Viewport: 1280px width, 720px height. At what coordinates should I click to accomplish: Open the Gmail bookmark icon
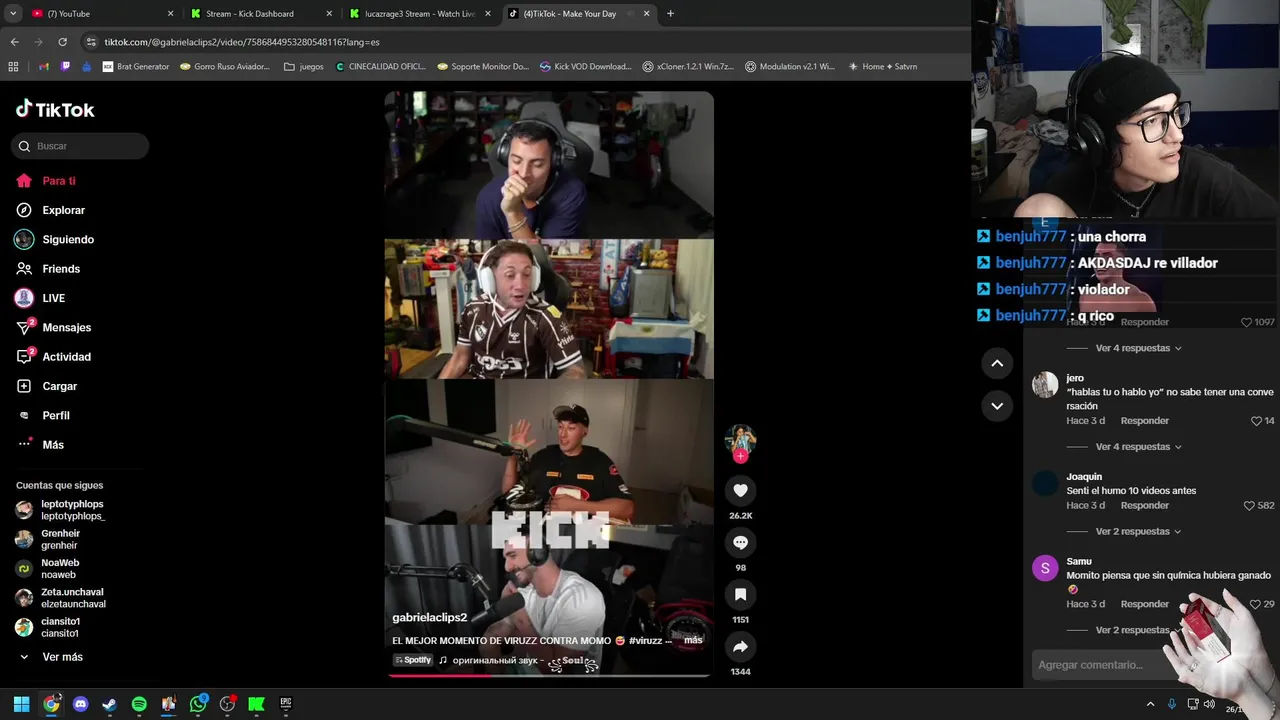pos(44,66)
